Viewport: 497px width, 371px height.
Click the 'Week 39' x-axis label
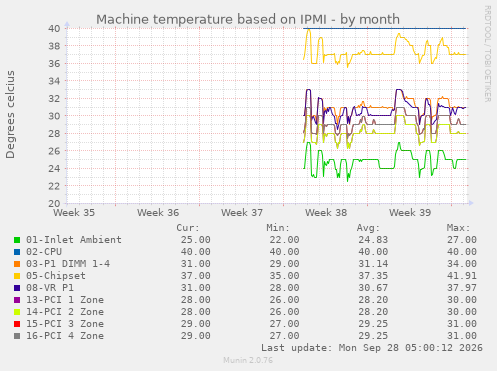coord(410,213)
